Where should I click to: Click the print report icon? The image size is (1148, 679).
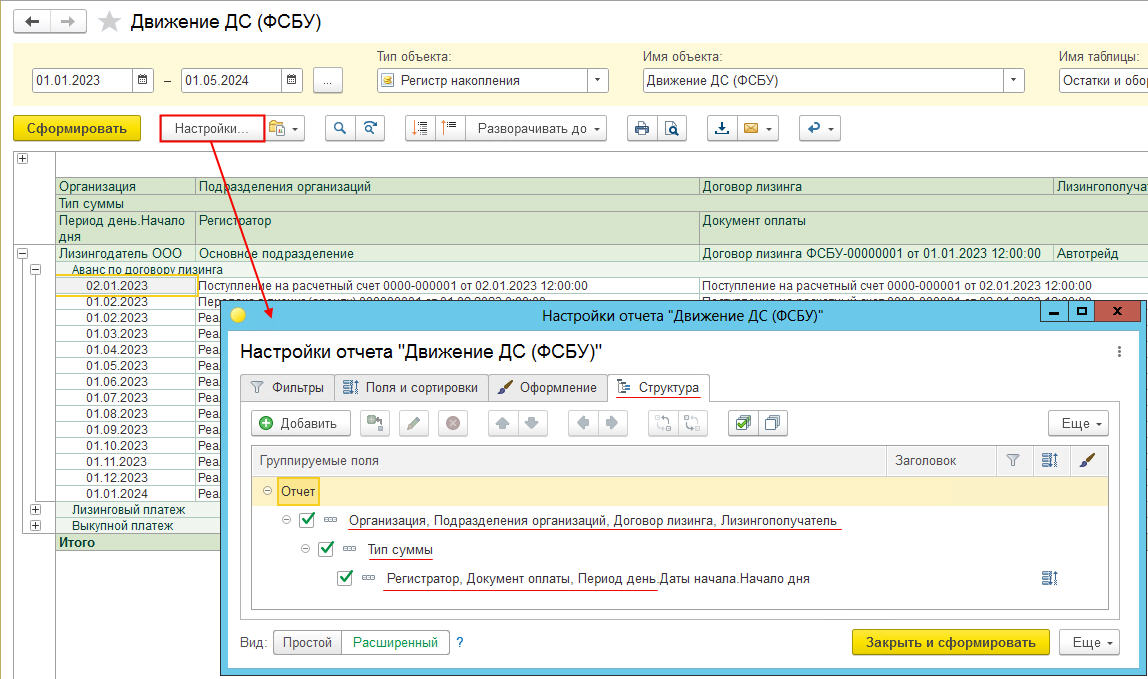642,128
